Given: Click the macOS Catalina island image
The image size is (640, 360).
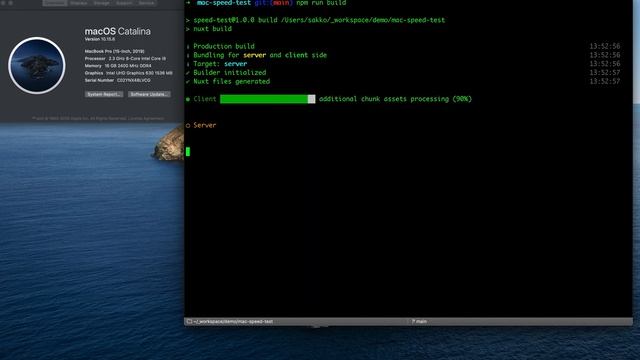Looking at the screenshot, I should 37,66.
